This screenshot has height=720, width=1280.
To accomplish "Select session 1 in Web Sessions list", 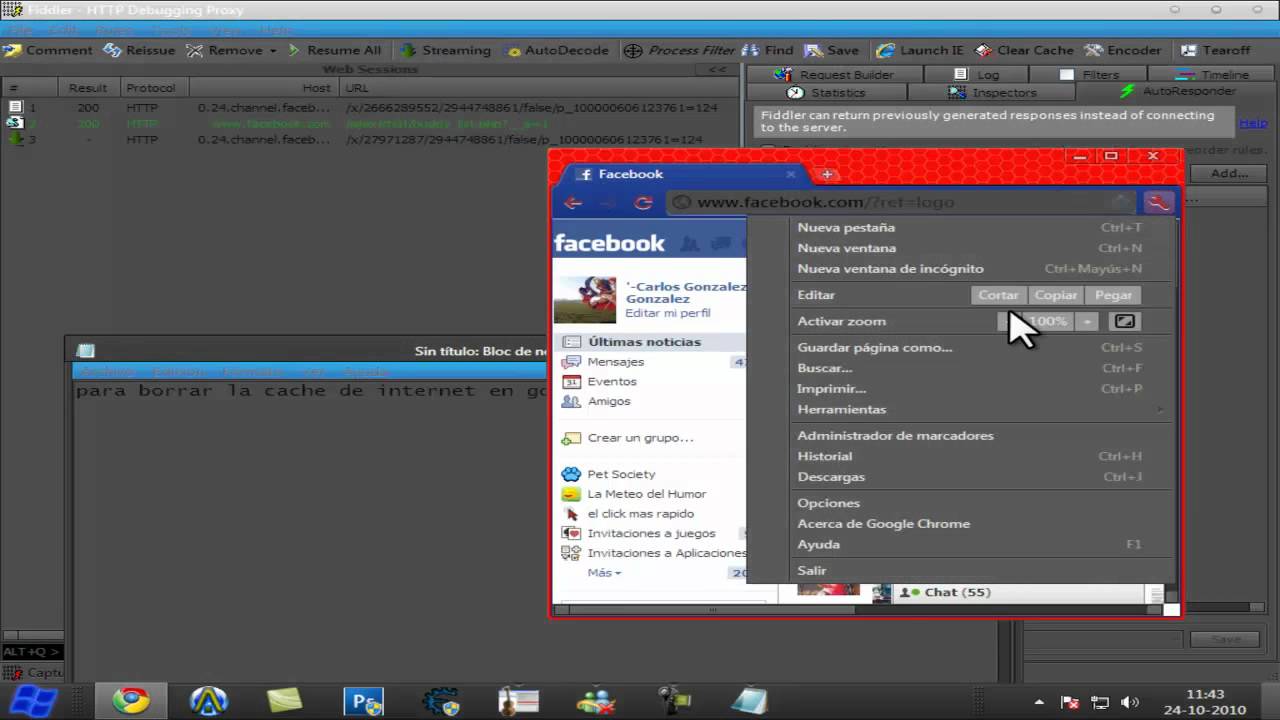I will pos(370,107).
